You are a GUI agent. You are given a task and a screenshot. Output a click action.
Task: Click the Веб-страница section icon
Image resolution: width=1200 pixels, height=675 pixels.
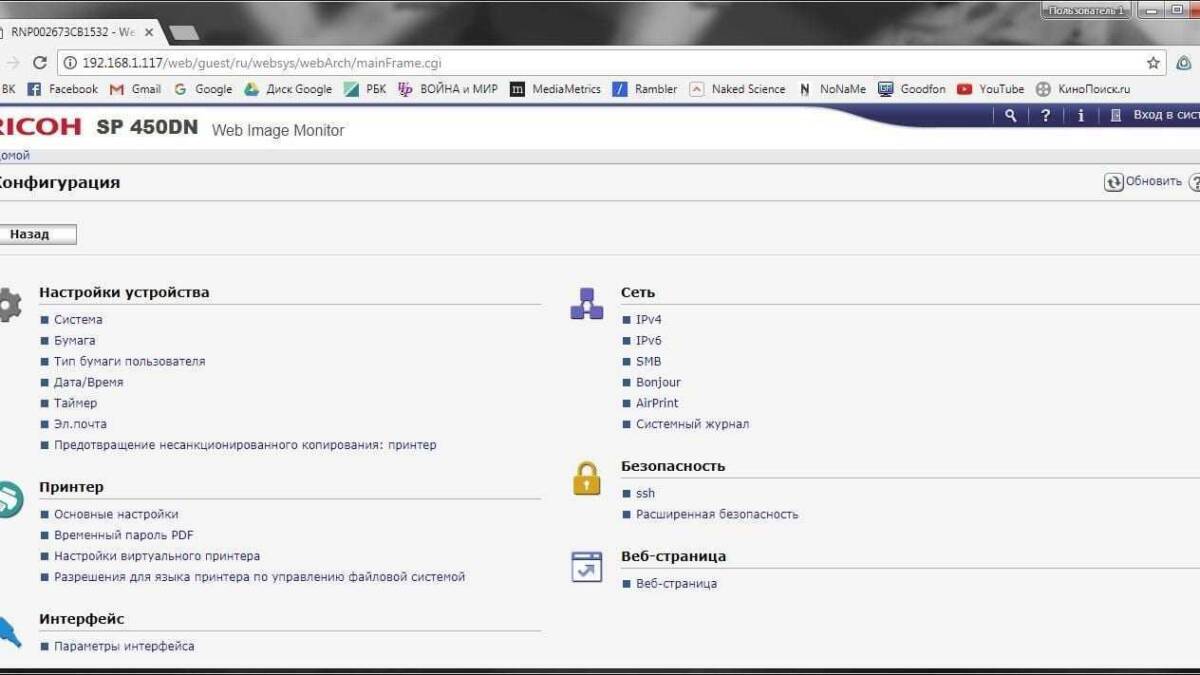click(586, 566)
